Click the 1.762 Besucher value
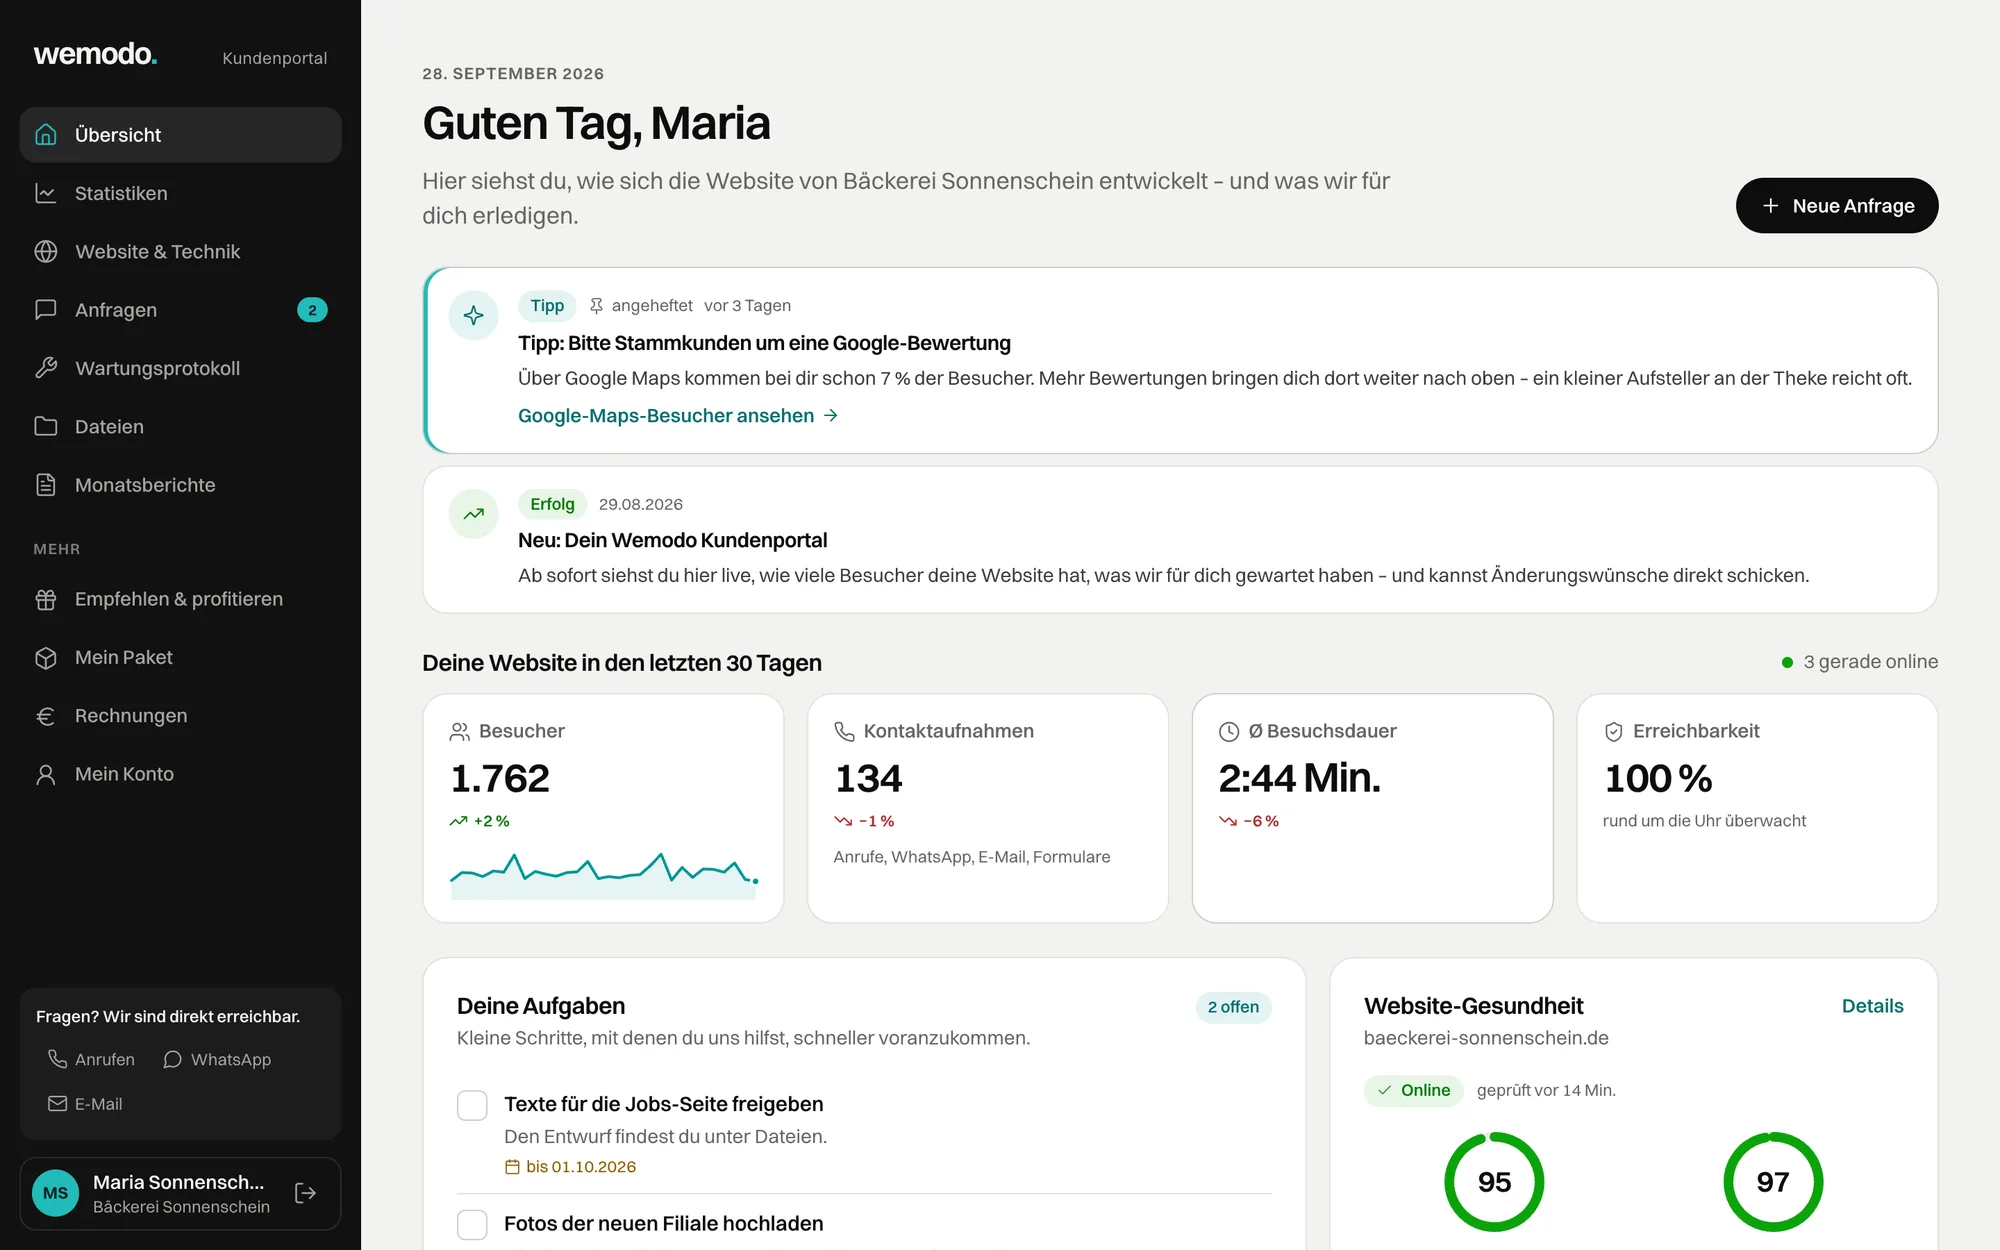The height and width of the screenshot is (1250, 2000). (500, 778)
